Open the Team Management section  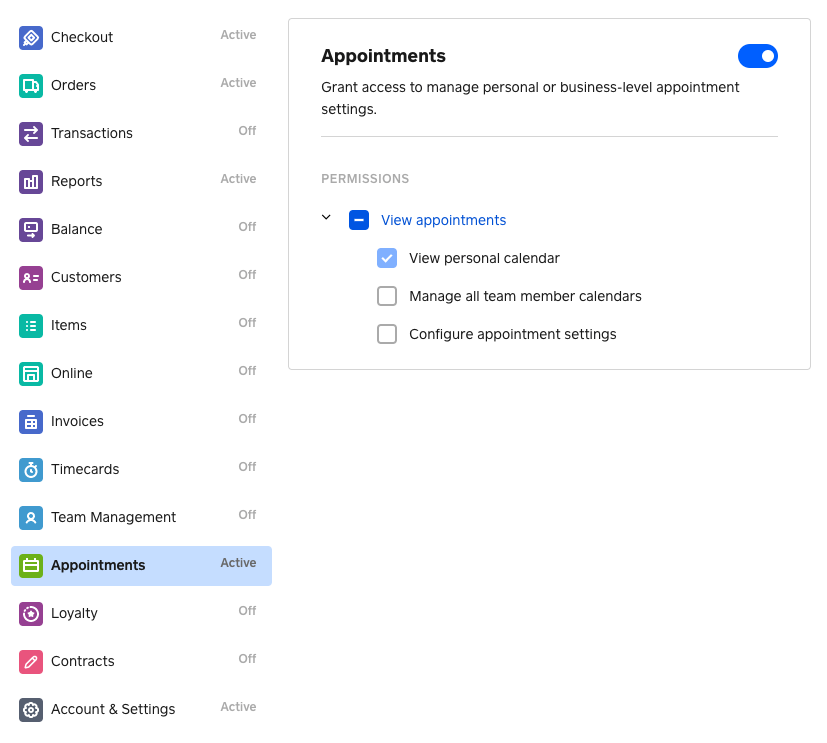click(x=141, y=517)
